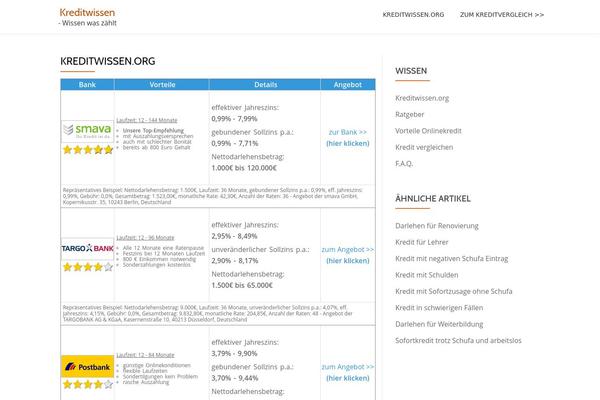Screen dimensions: 600x400
Task: Click 'Alle 12 Monate eine Ratenpause' bullet
Action: (x=163, y=248)
